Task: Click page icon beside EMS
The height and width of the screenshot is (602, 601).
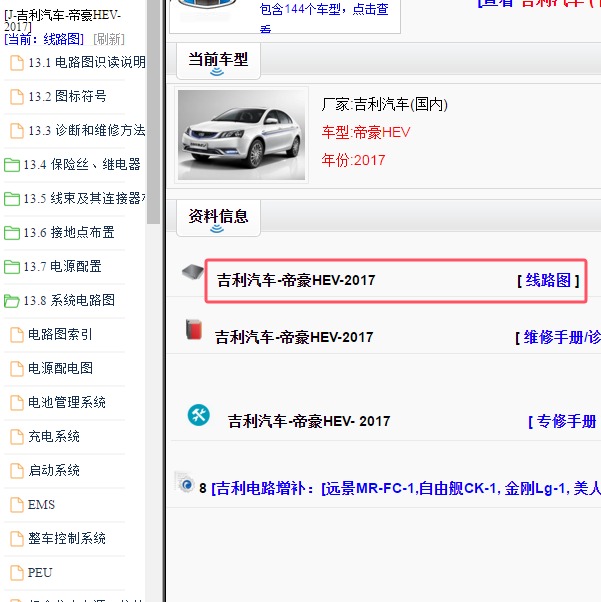Action: click(x=17, y=505)
